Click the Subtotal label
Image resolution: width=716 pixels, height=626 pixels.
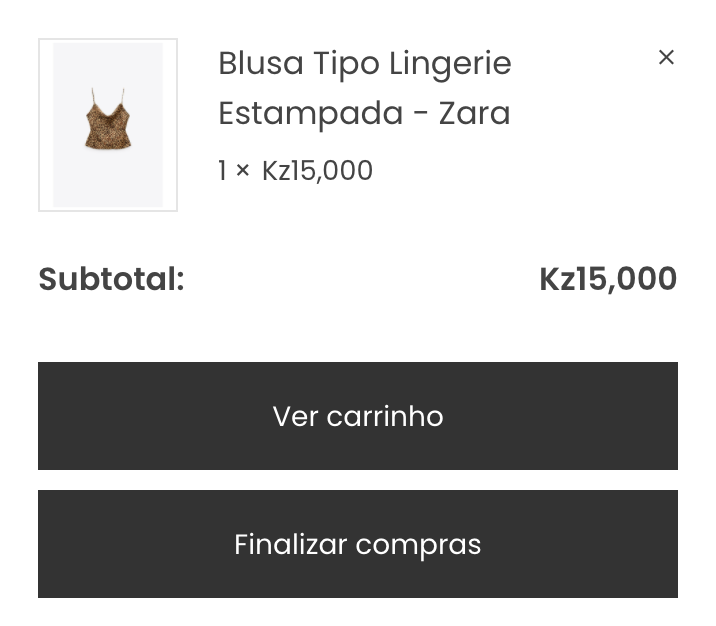coord(111,279)
